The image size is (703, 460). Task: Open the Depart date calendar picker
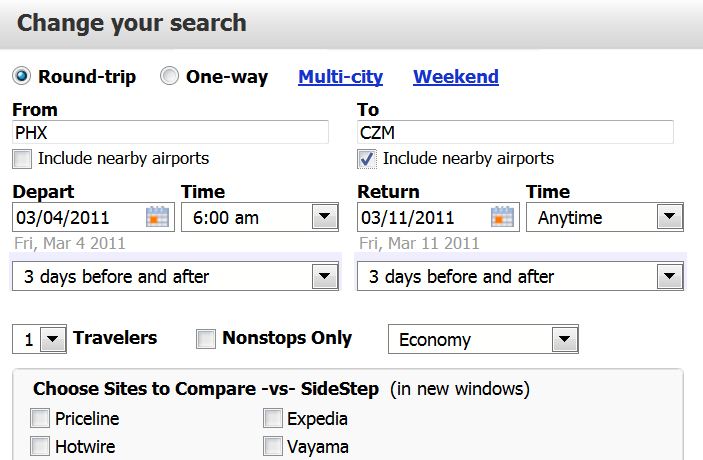[x=158, y=217]
